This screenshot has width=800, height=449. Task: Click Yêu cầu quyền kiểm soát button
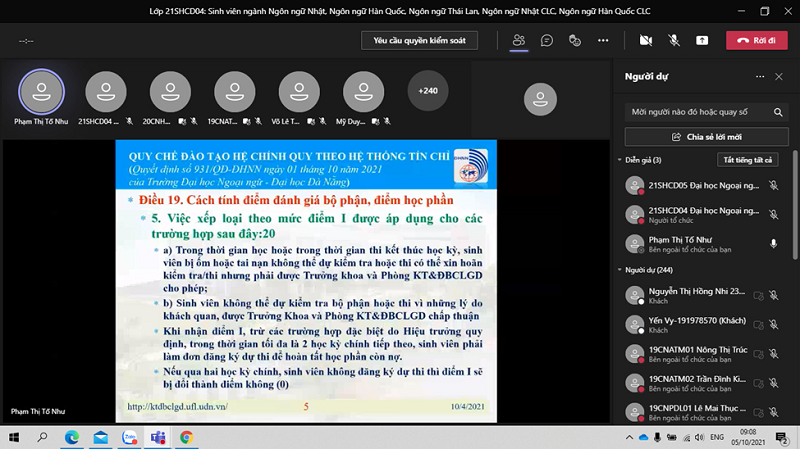[419, 40]
